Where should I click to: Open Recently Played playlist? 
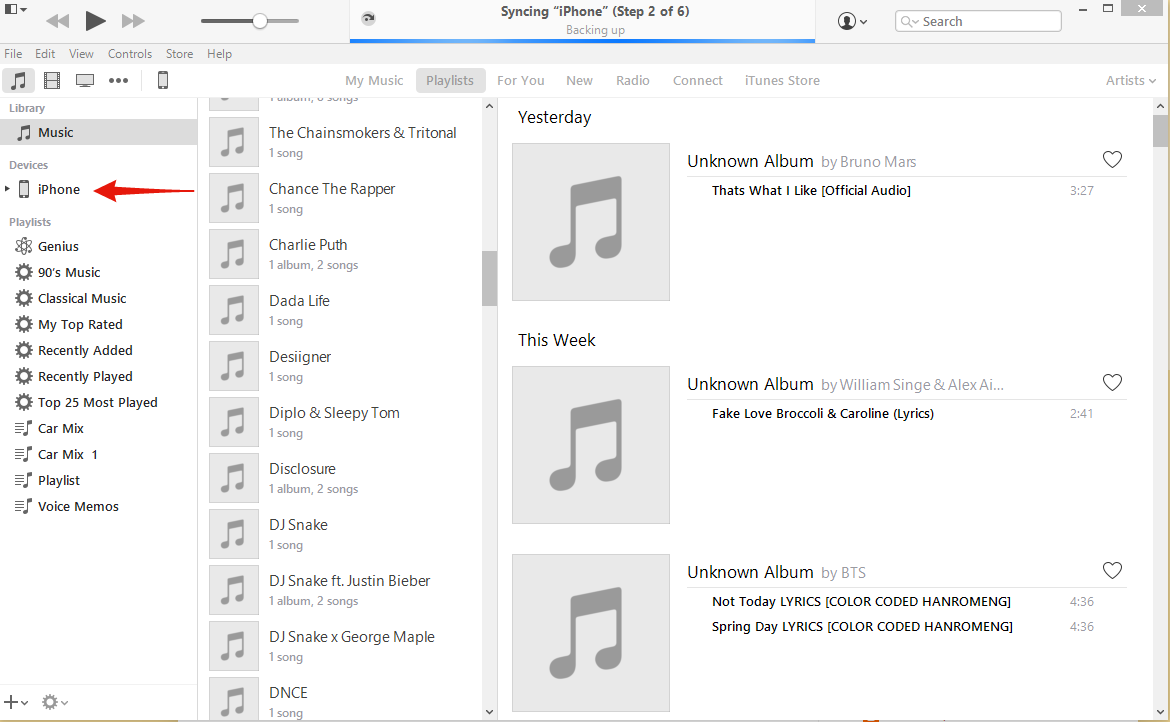(74, 377)
